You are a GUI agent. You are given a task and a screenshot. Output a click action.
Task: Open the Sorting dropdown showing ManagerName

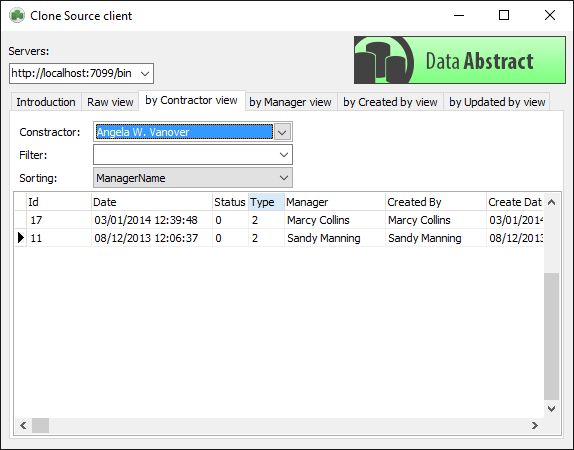pos(193,178)
